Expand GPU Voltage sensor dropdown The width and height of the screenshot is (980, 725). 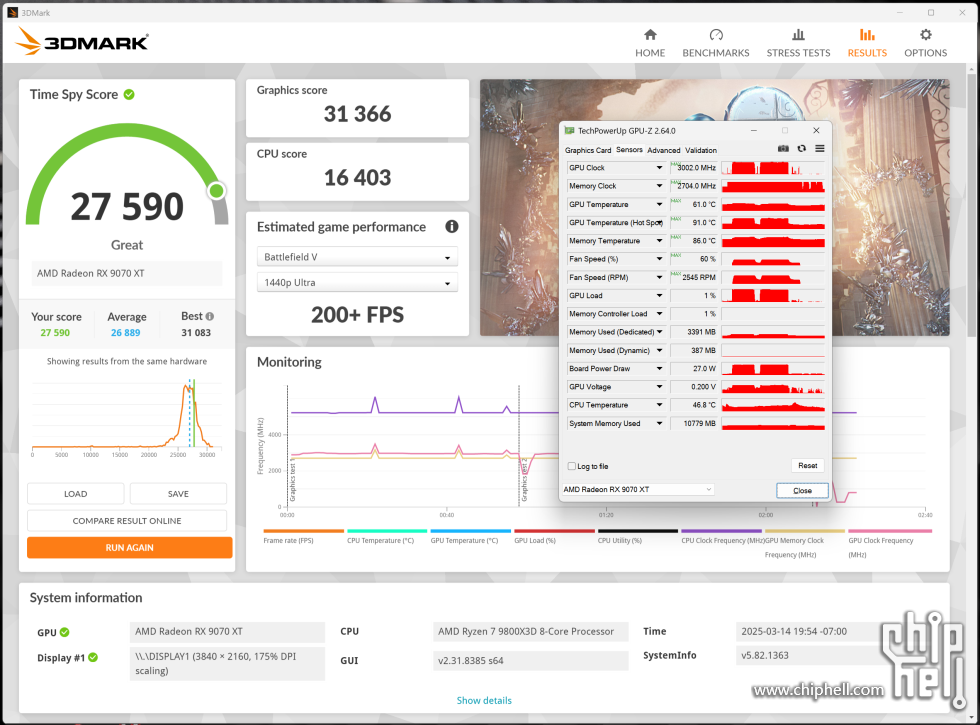click(659, 387)
